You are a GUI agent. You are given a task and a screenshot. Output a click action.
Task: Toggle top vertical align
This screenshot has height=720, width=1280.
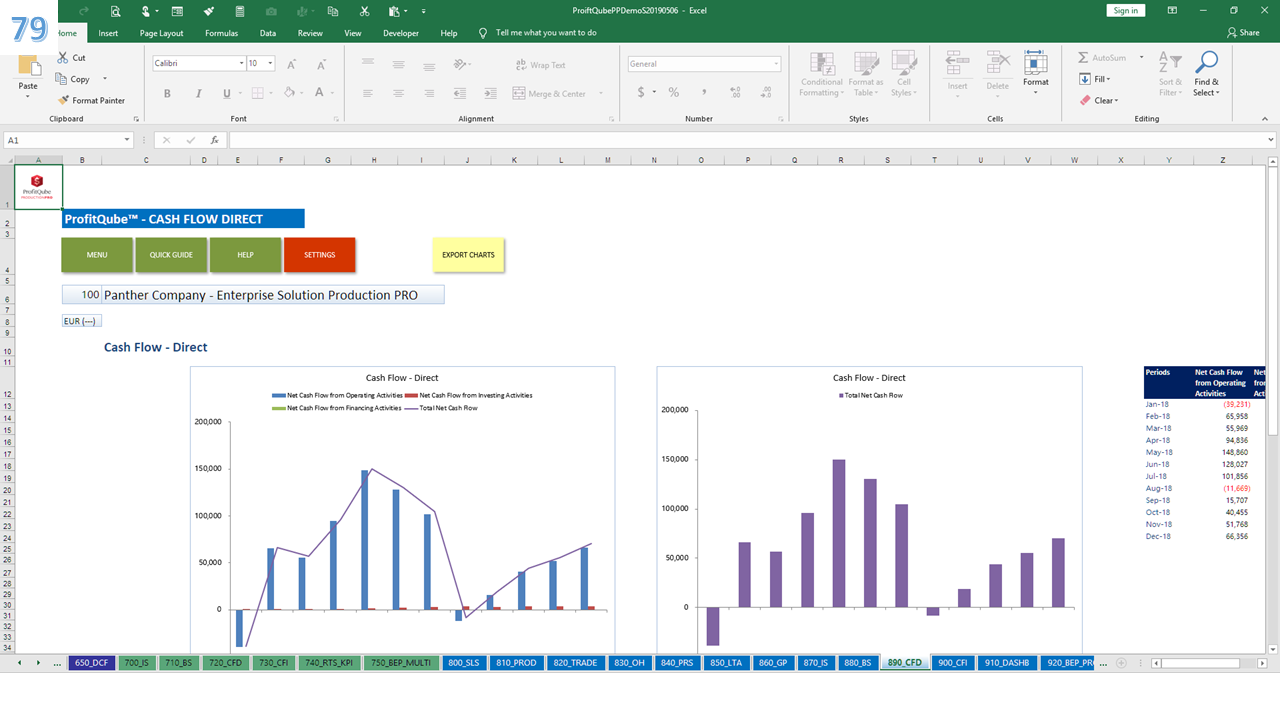[368, 65]
